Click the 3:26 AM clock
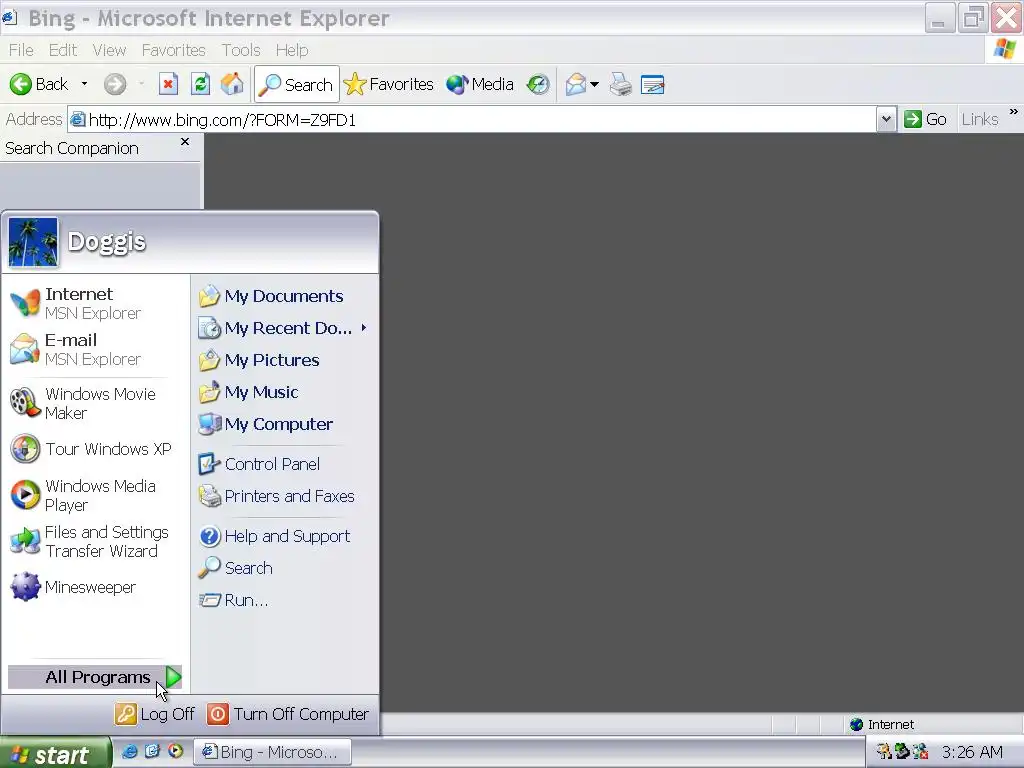This screenshot has height=768, width=1024. click(x=972, y=752)
